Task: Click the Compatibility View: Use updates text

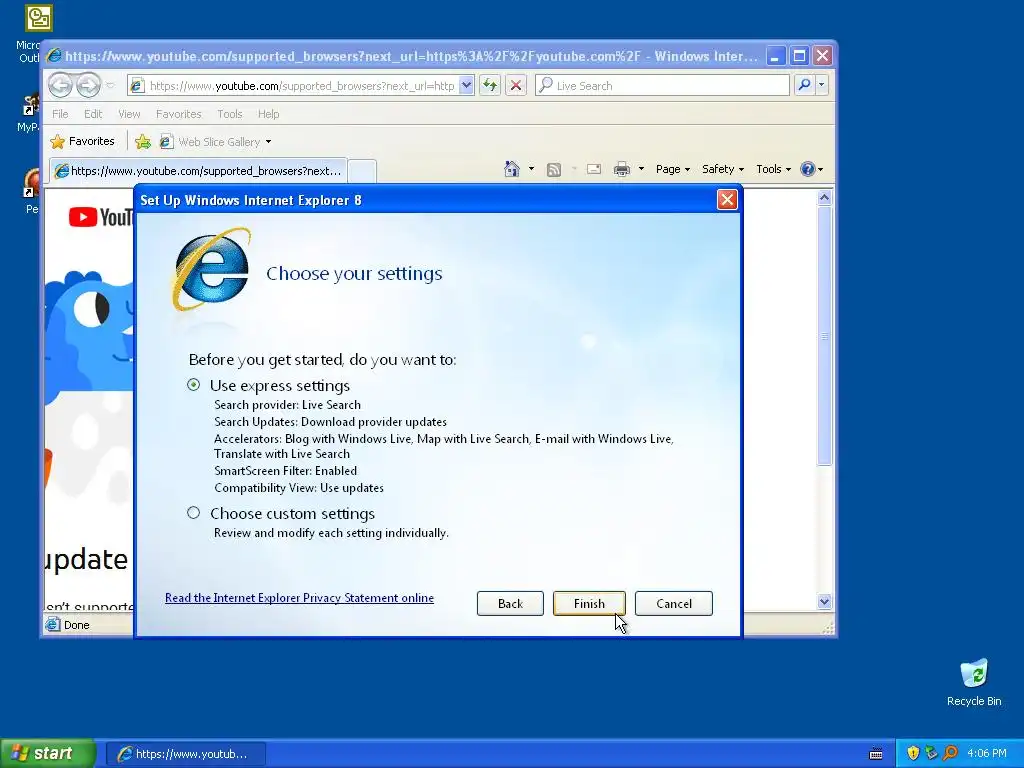Action: (298, 488)
